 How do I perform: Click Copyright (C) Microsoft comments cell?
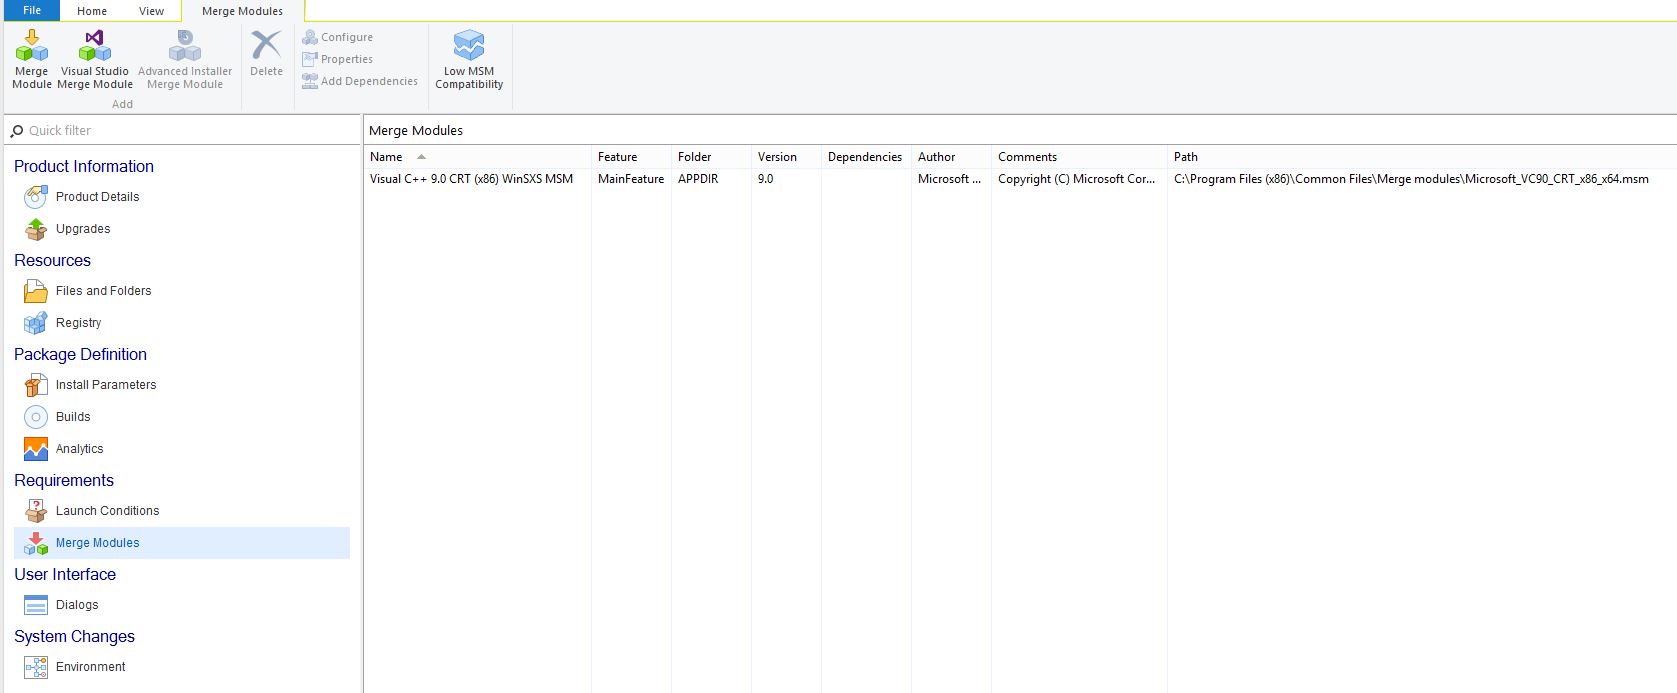pos(1076,179)
